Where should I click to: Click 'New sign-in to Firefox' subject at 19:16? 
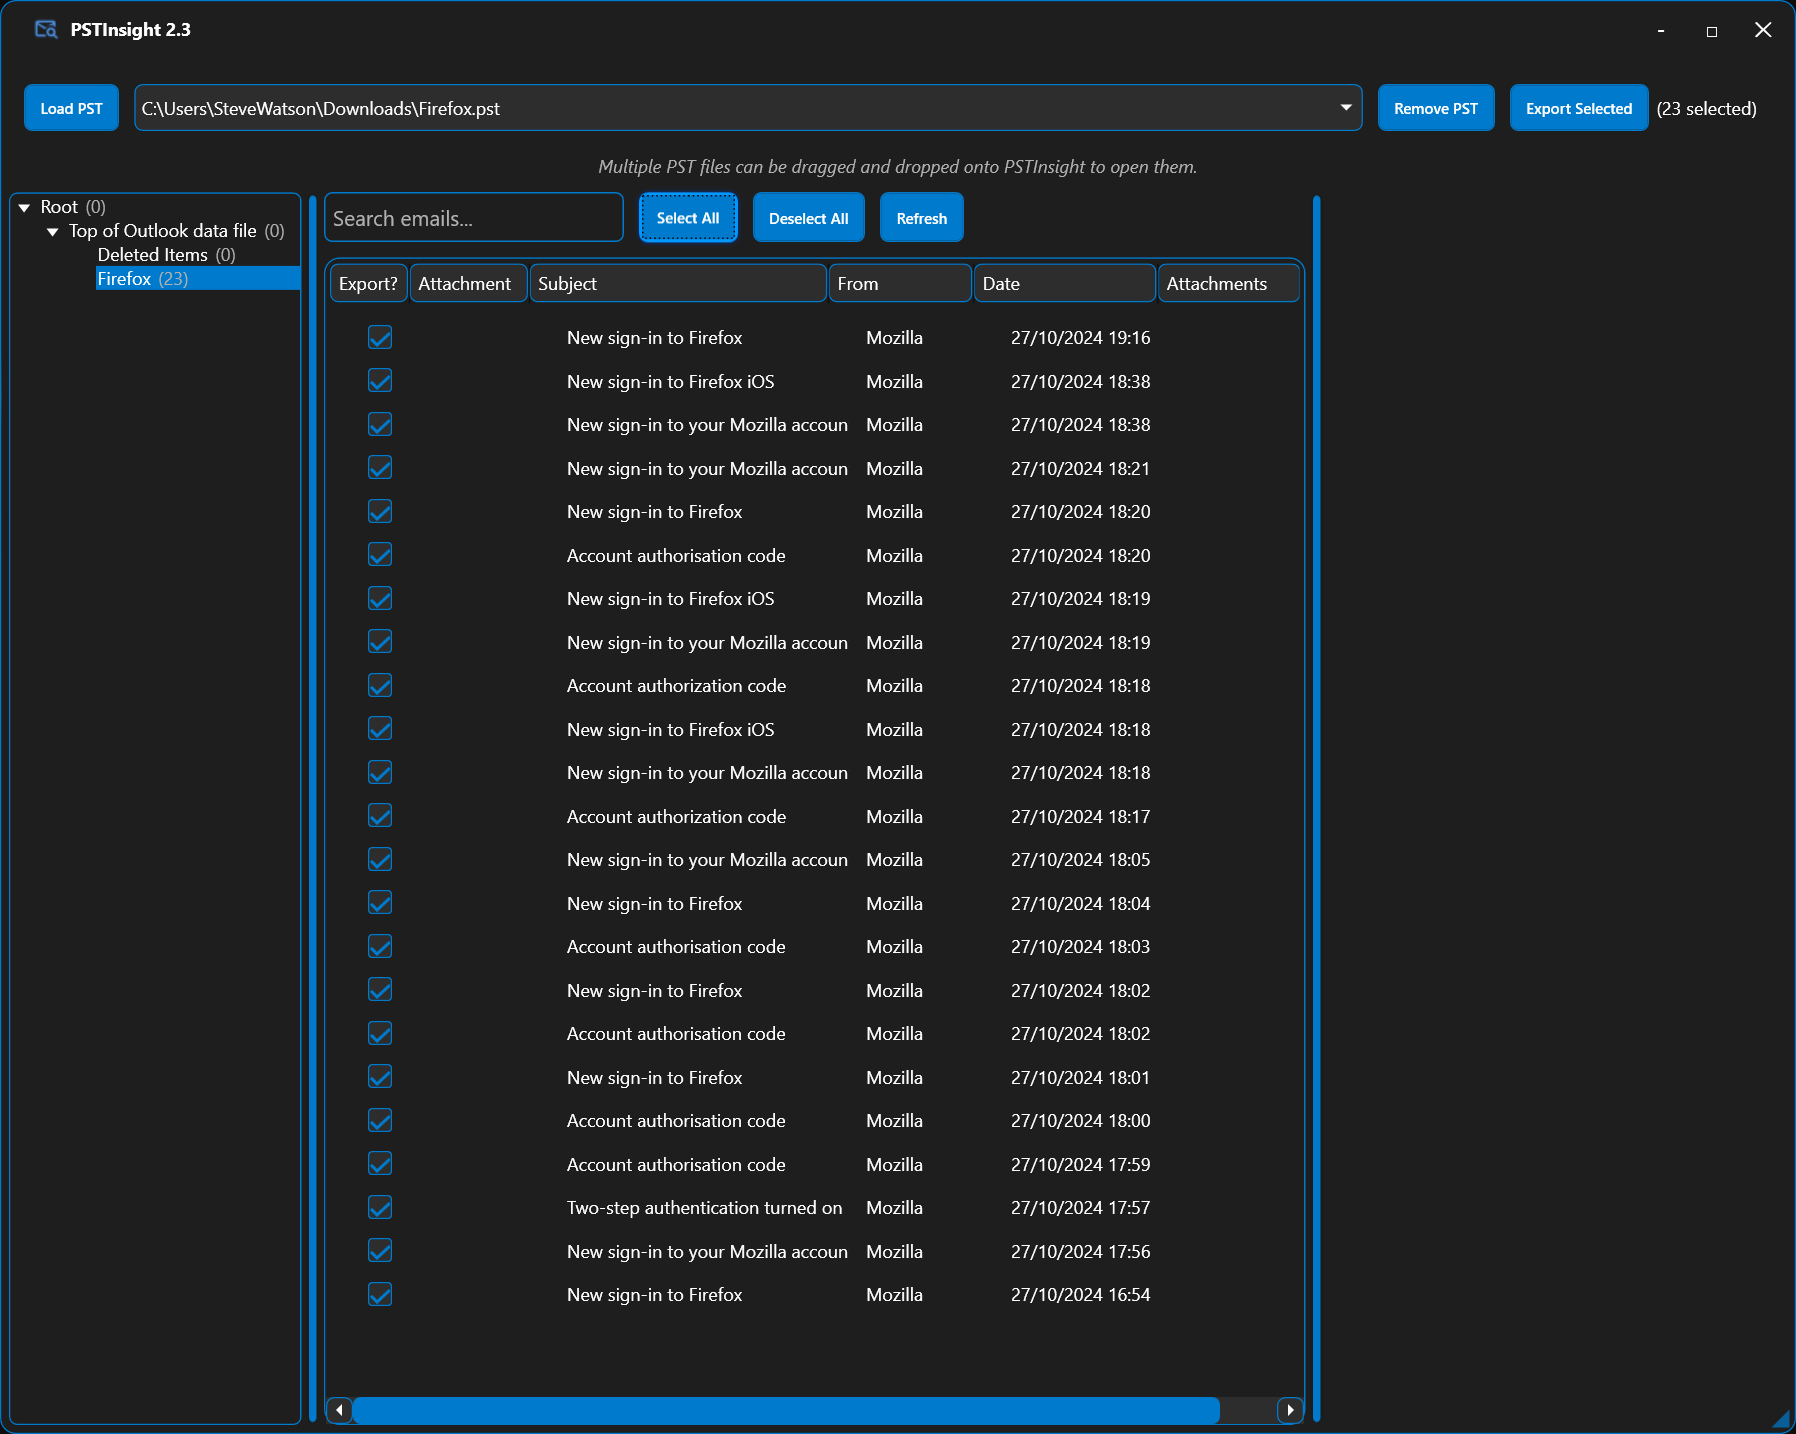click(654, 338)
